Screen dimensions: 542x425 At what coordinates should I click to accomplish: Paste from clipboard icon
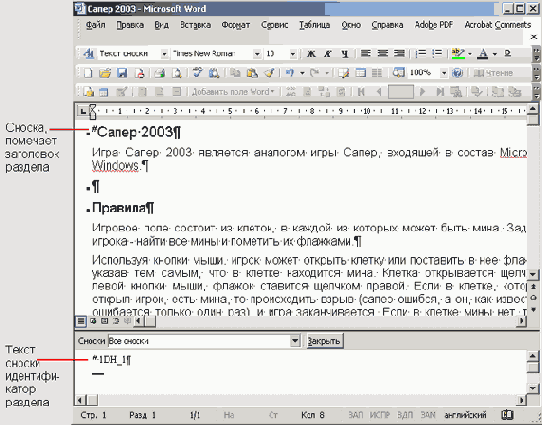coord(252,73)
